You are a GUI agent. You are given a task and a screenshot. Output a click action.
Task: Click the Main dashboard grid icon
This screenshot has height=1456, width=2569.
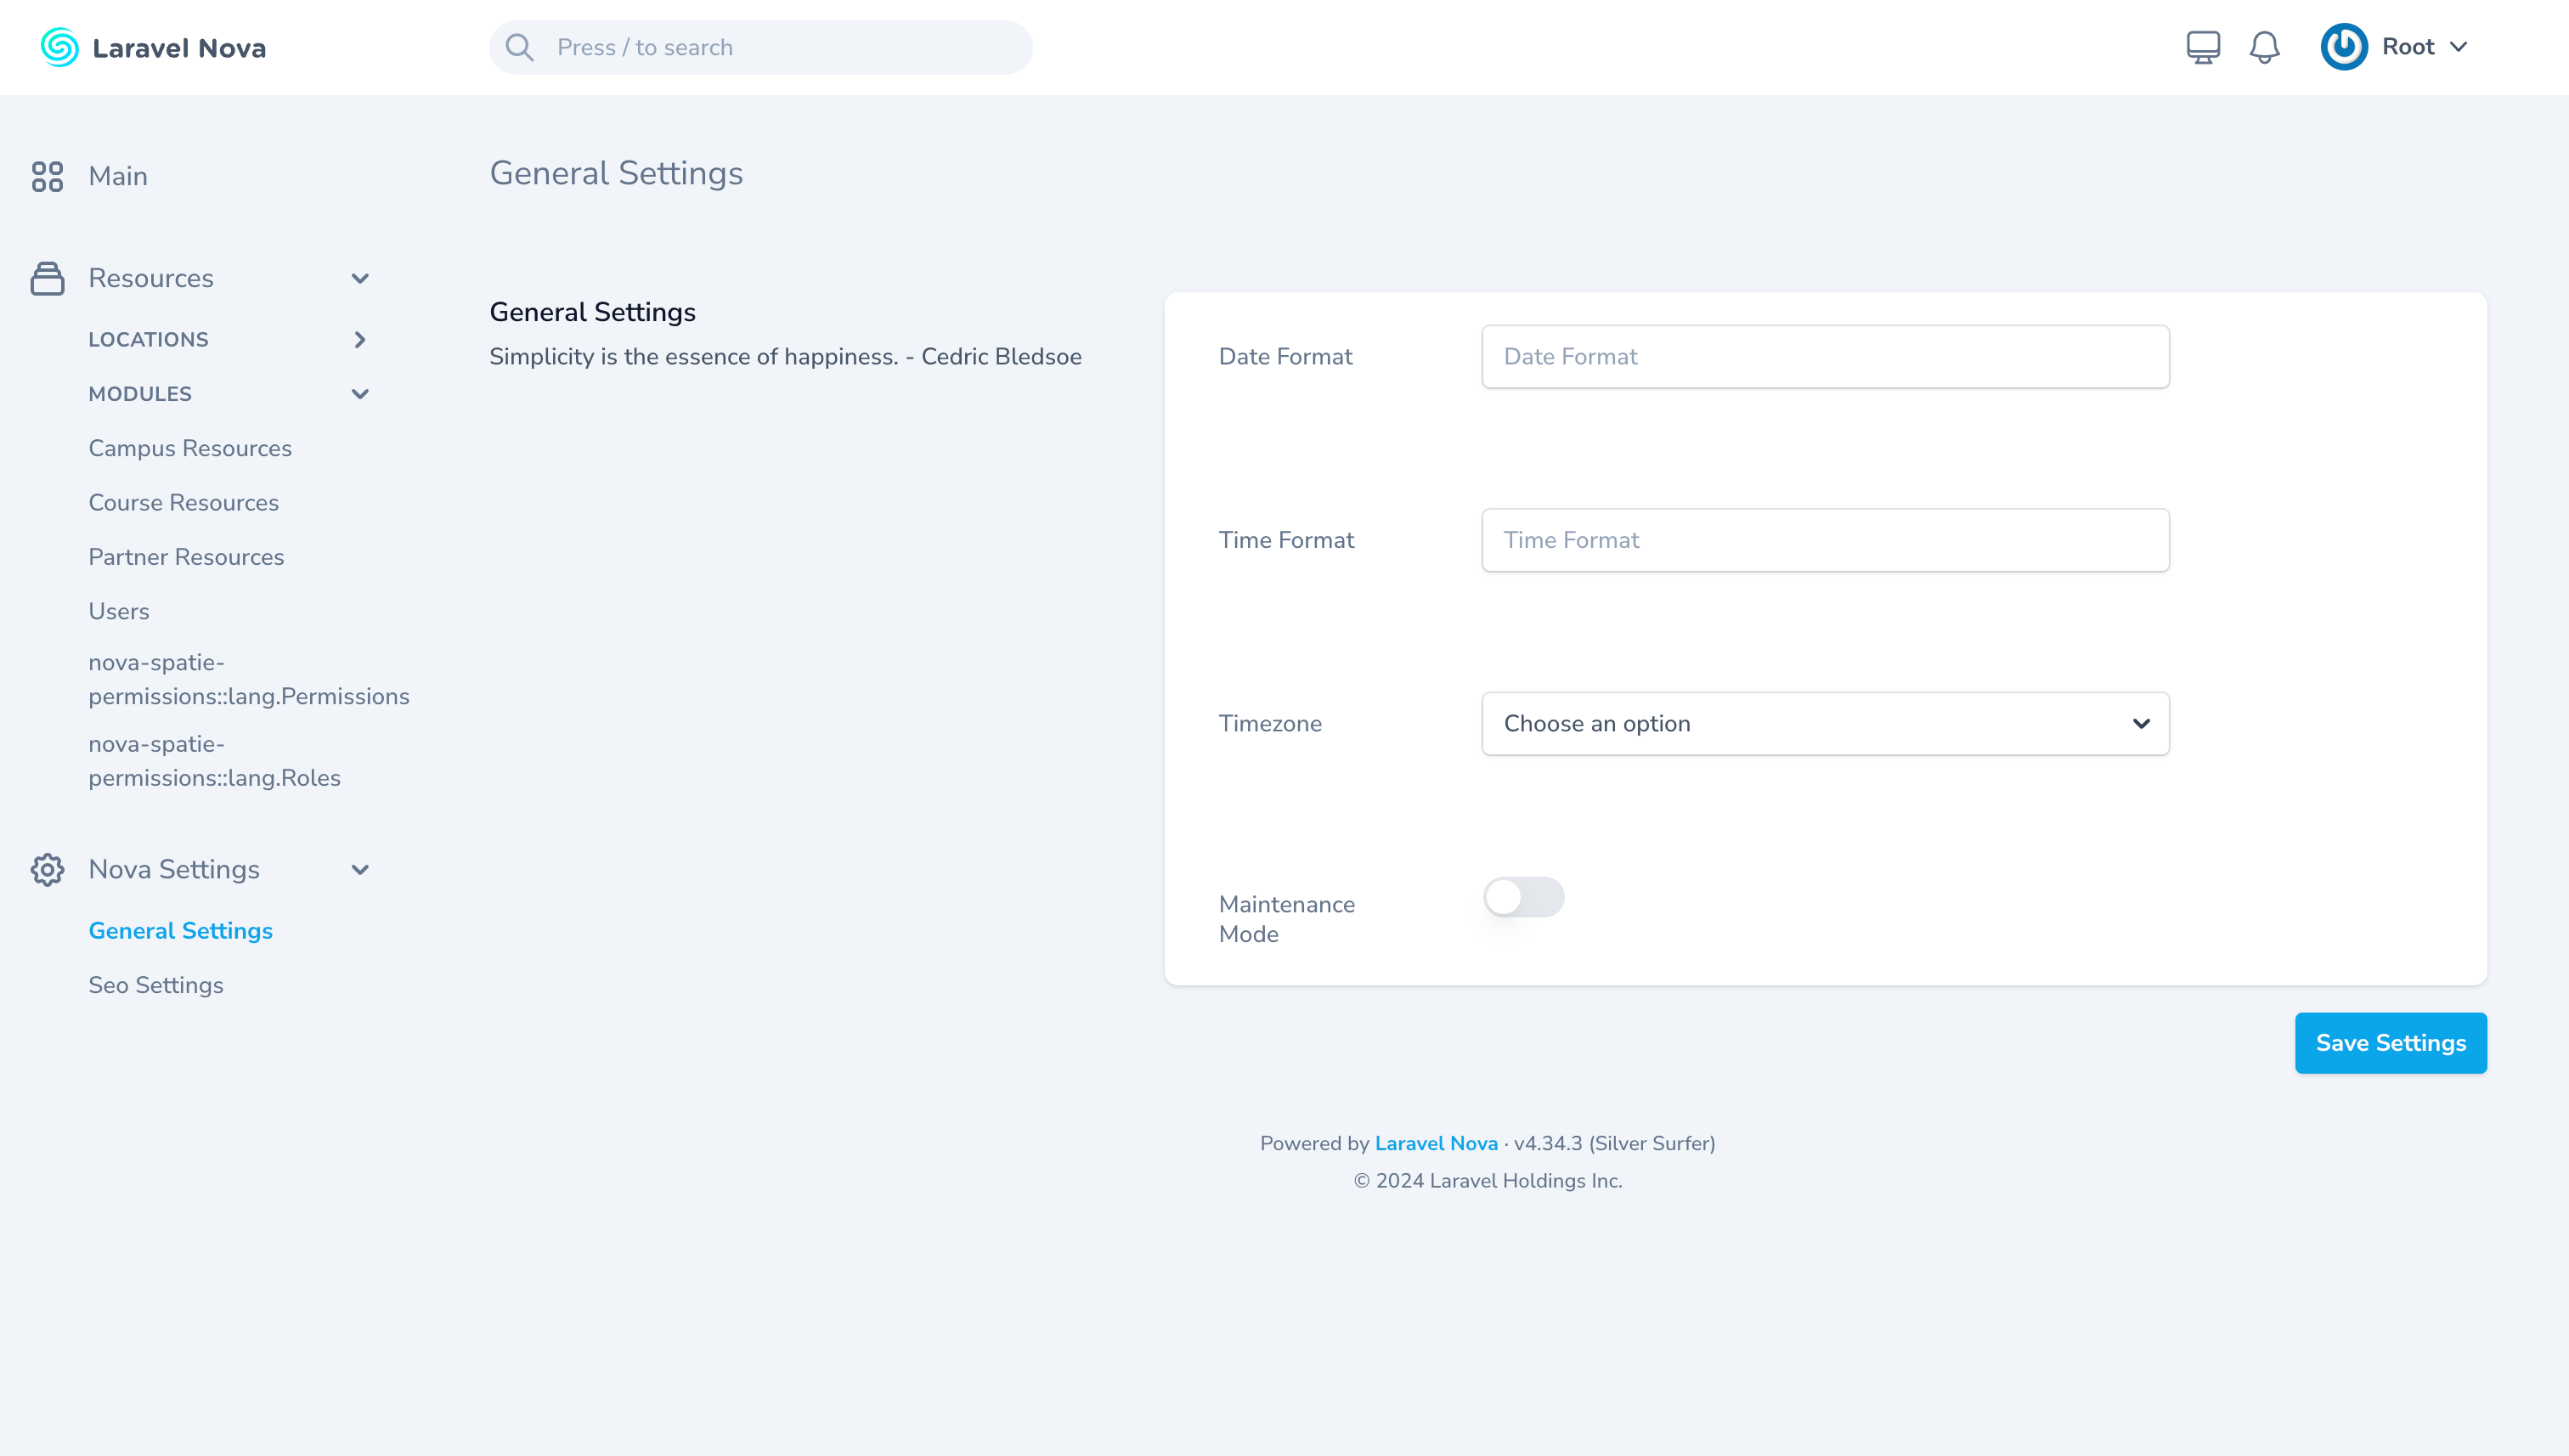47,176
